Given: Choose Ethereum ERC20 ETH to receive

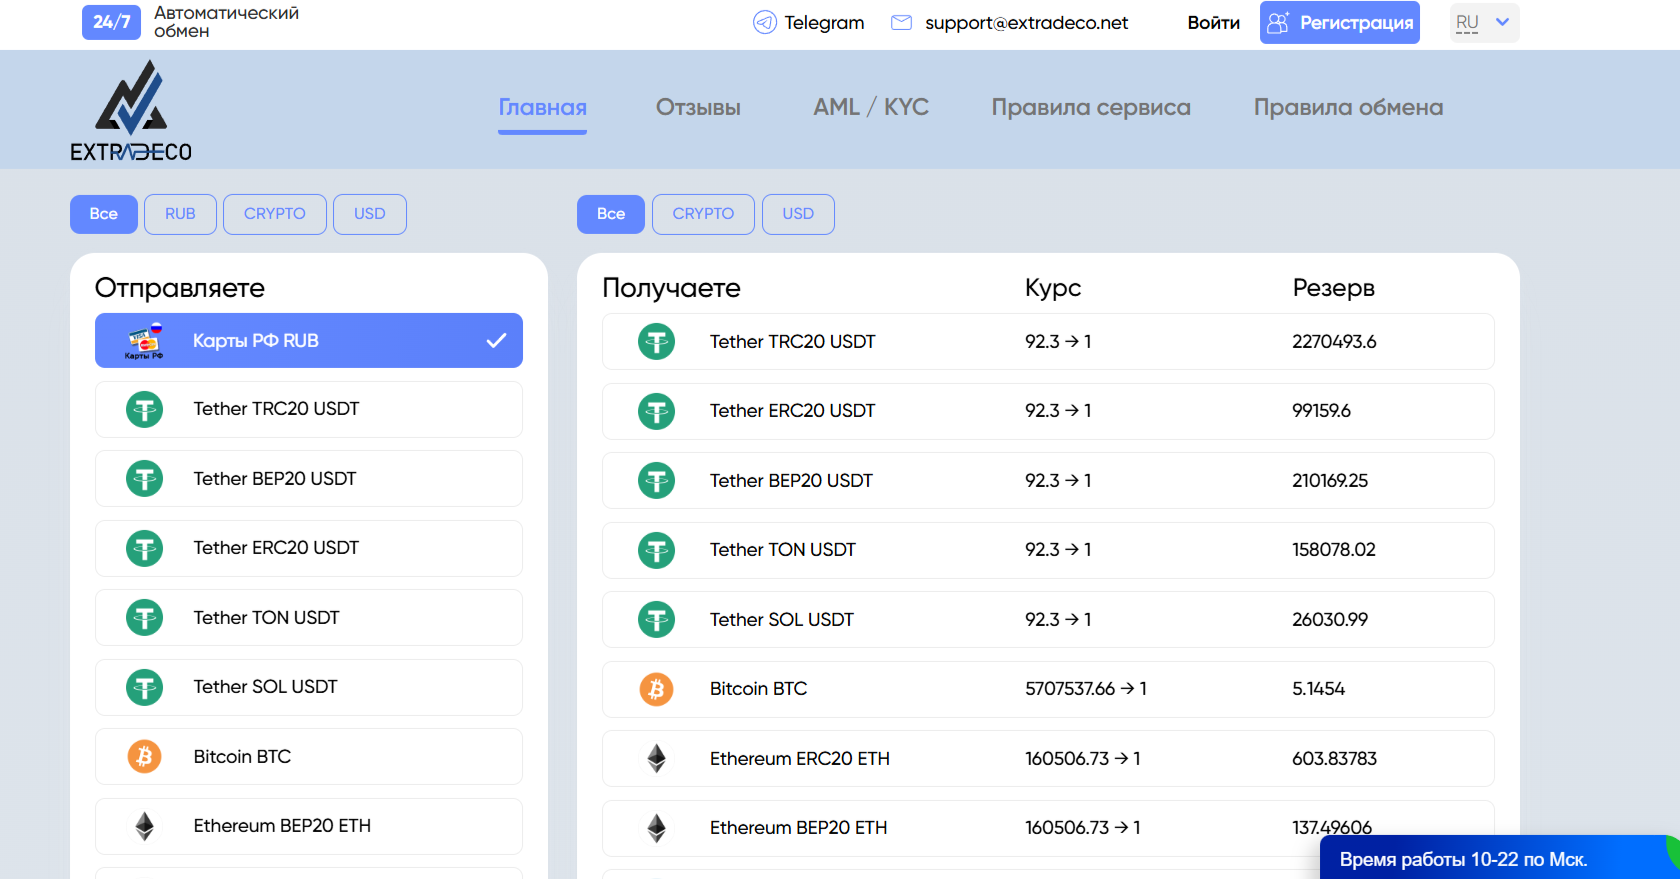Looking at the screenshot, I should tap(1048, 759).
